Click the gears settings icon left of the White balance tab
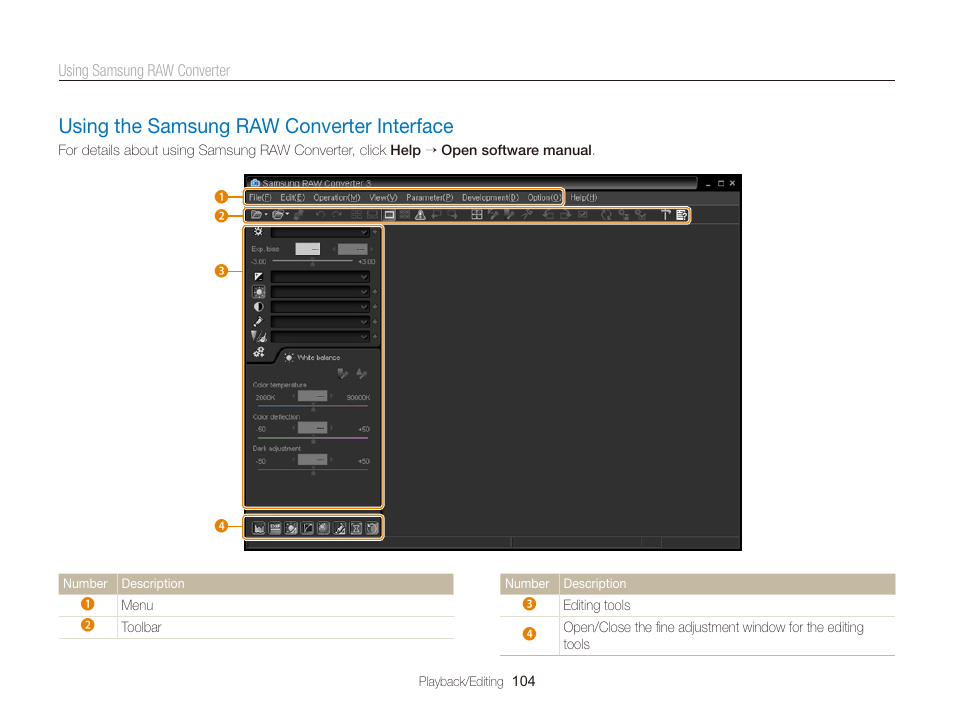The height and width of the screenshot is (720, 954). (x=259, y=352)
